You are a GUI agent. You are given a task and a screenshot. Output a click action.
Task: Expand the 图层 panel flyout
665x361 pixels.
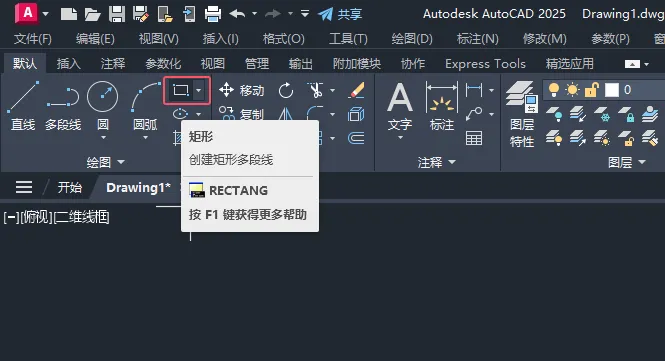coord(627,162)
